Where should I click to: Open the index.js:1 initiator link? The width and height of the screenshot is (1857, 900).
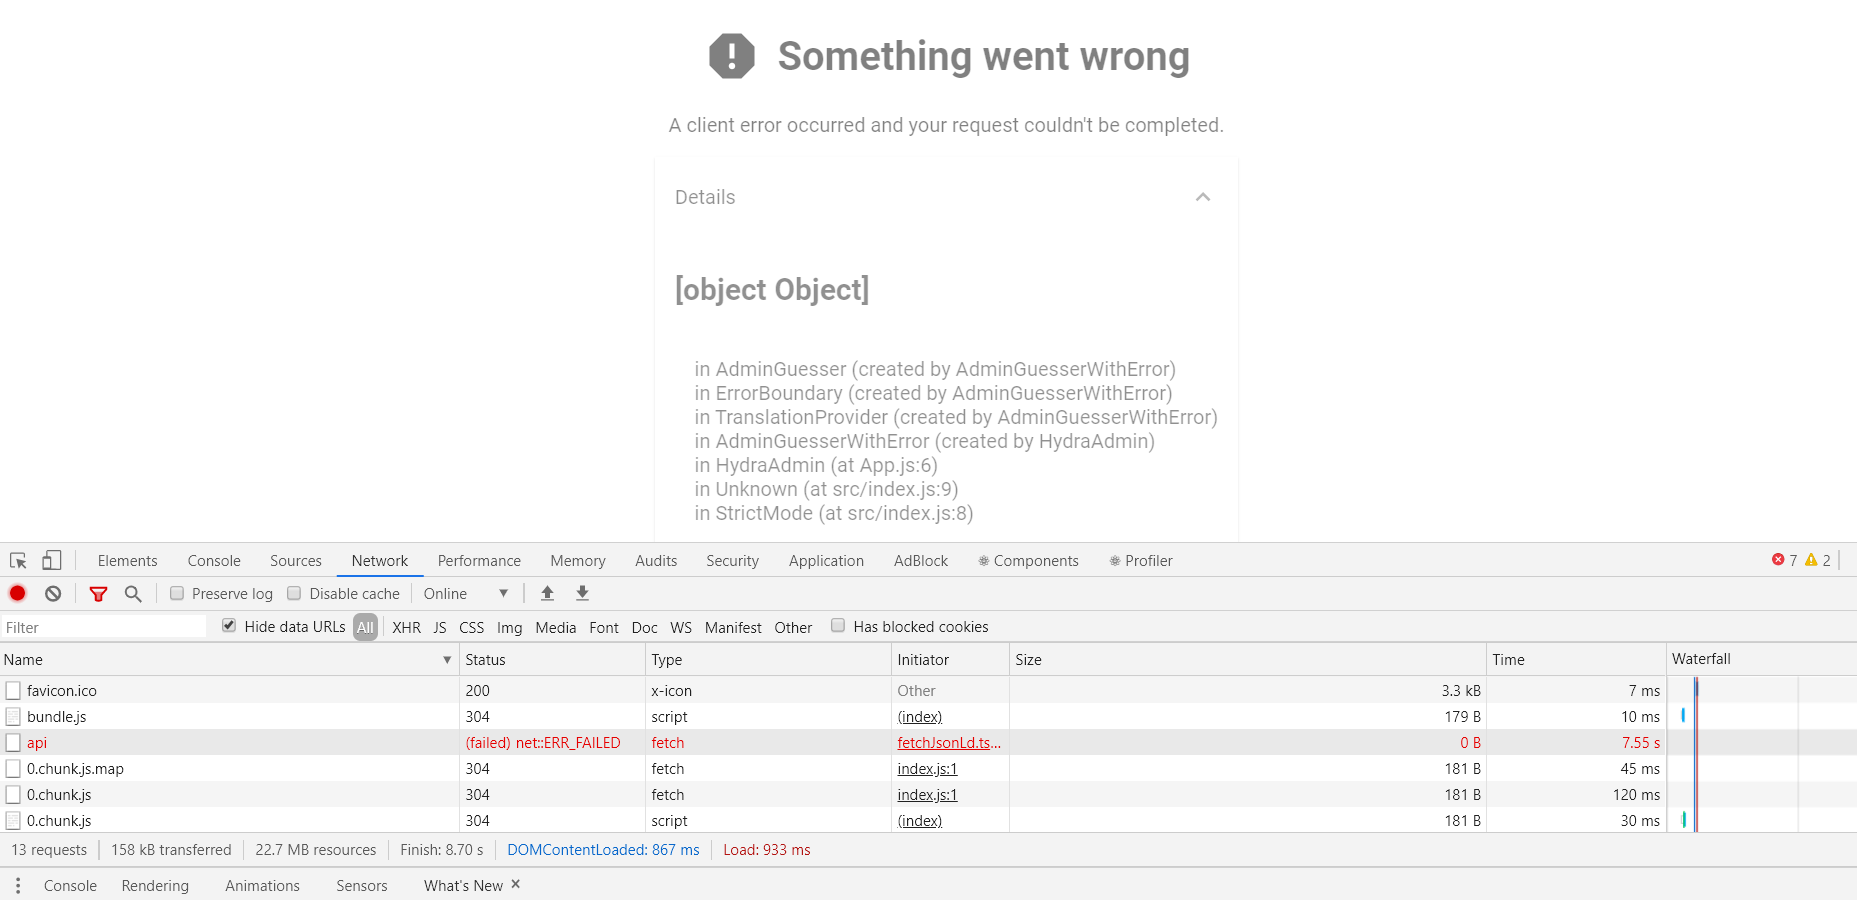[926, 768]
